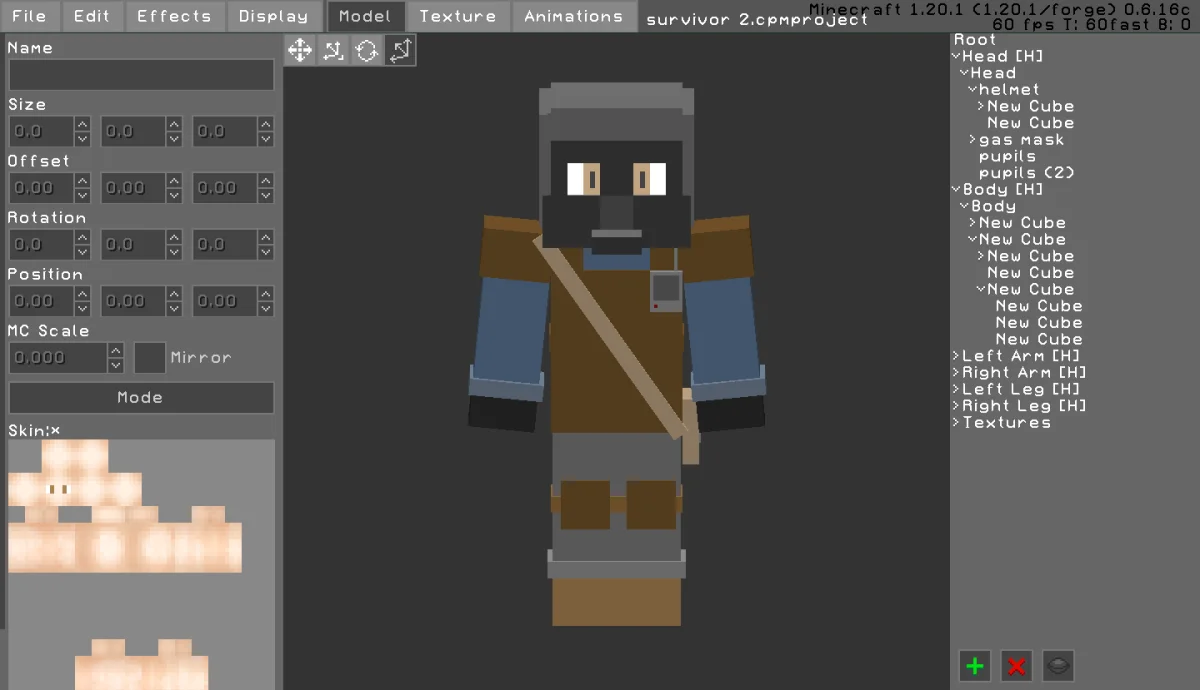The height and width of the screenshot is (690, 1200).
Task: Click the Mode button
Action: click(x=141, y=398)
